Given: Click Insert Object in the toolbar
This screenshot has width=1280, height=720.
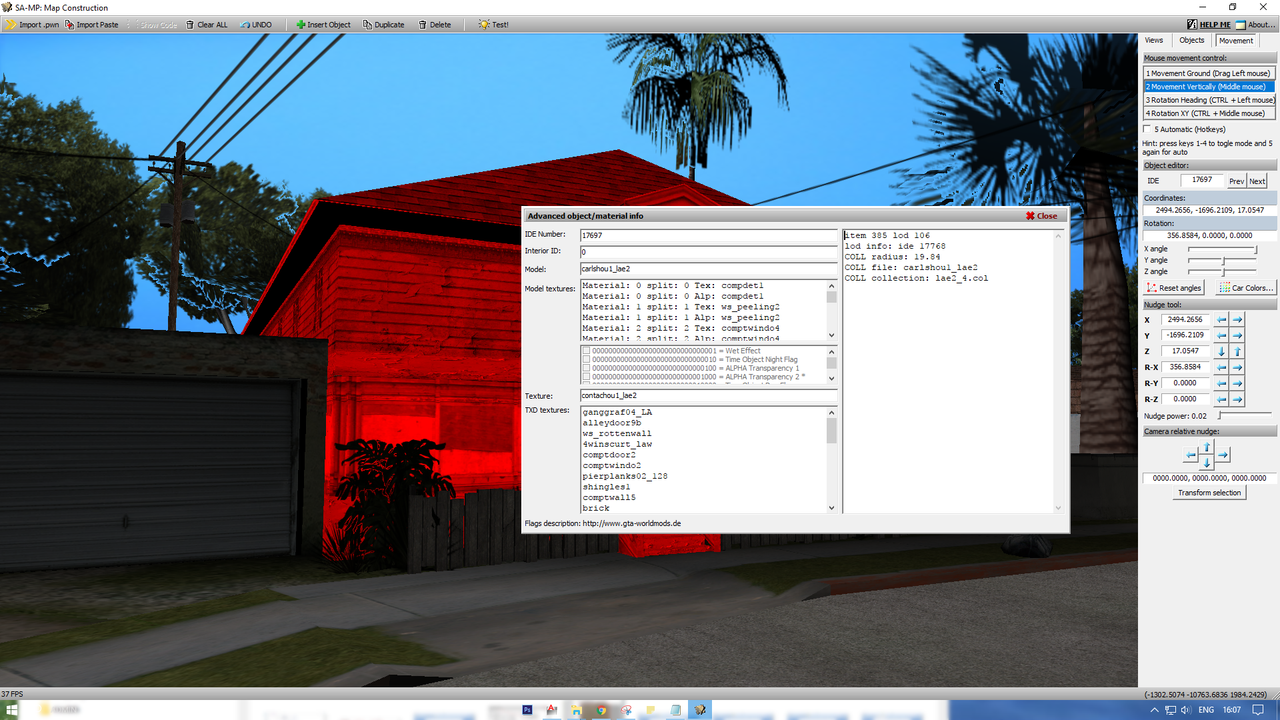Looking at the screenshot, I should pyautogui.click(x=323, y=24).
